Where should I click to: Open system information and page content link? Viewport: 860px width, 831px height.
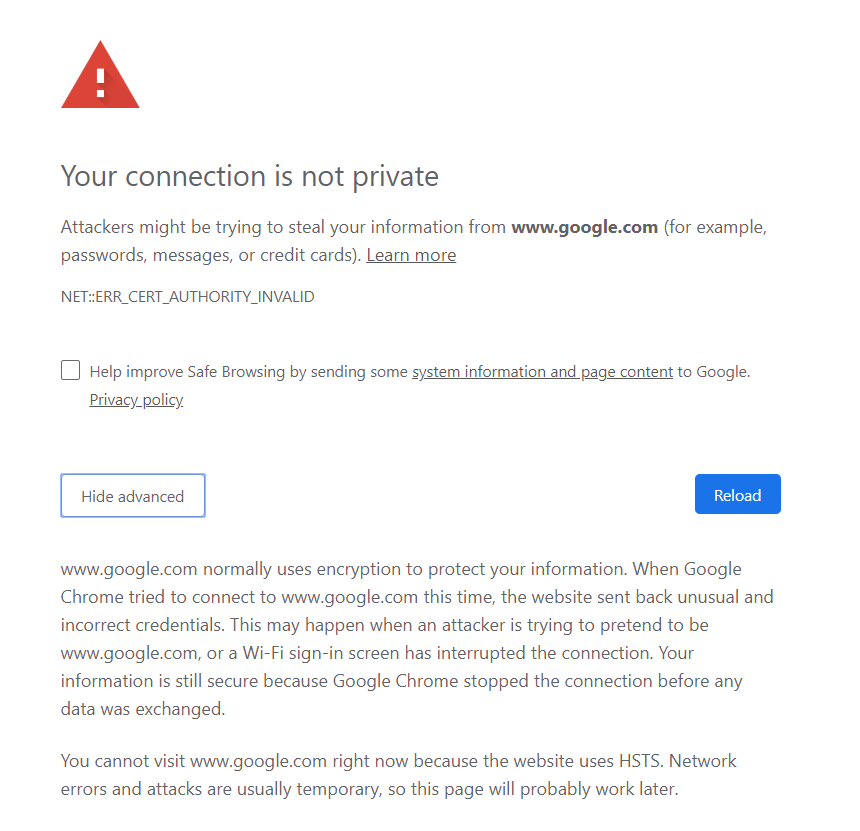[x=542, y=372]
